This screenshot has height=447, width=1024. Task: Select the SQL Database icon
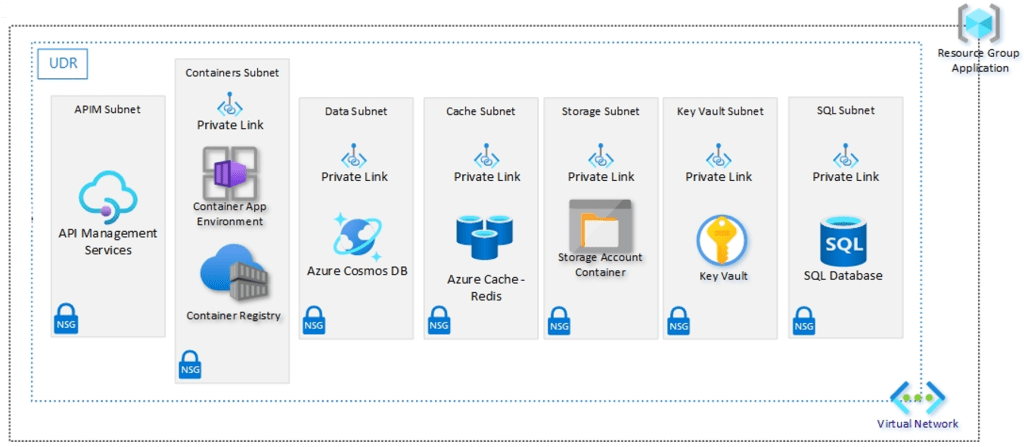843,241
